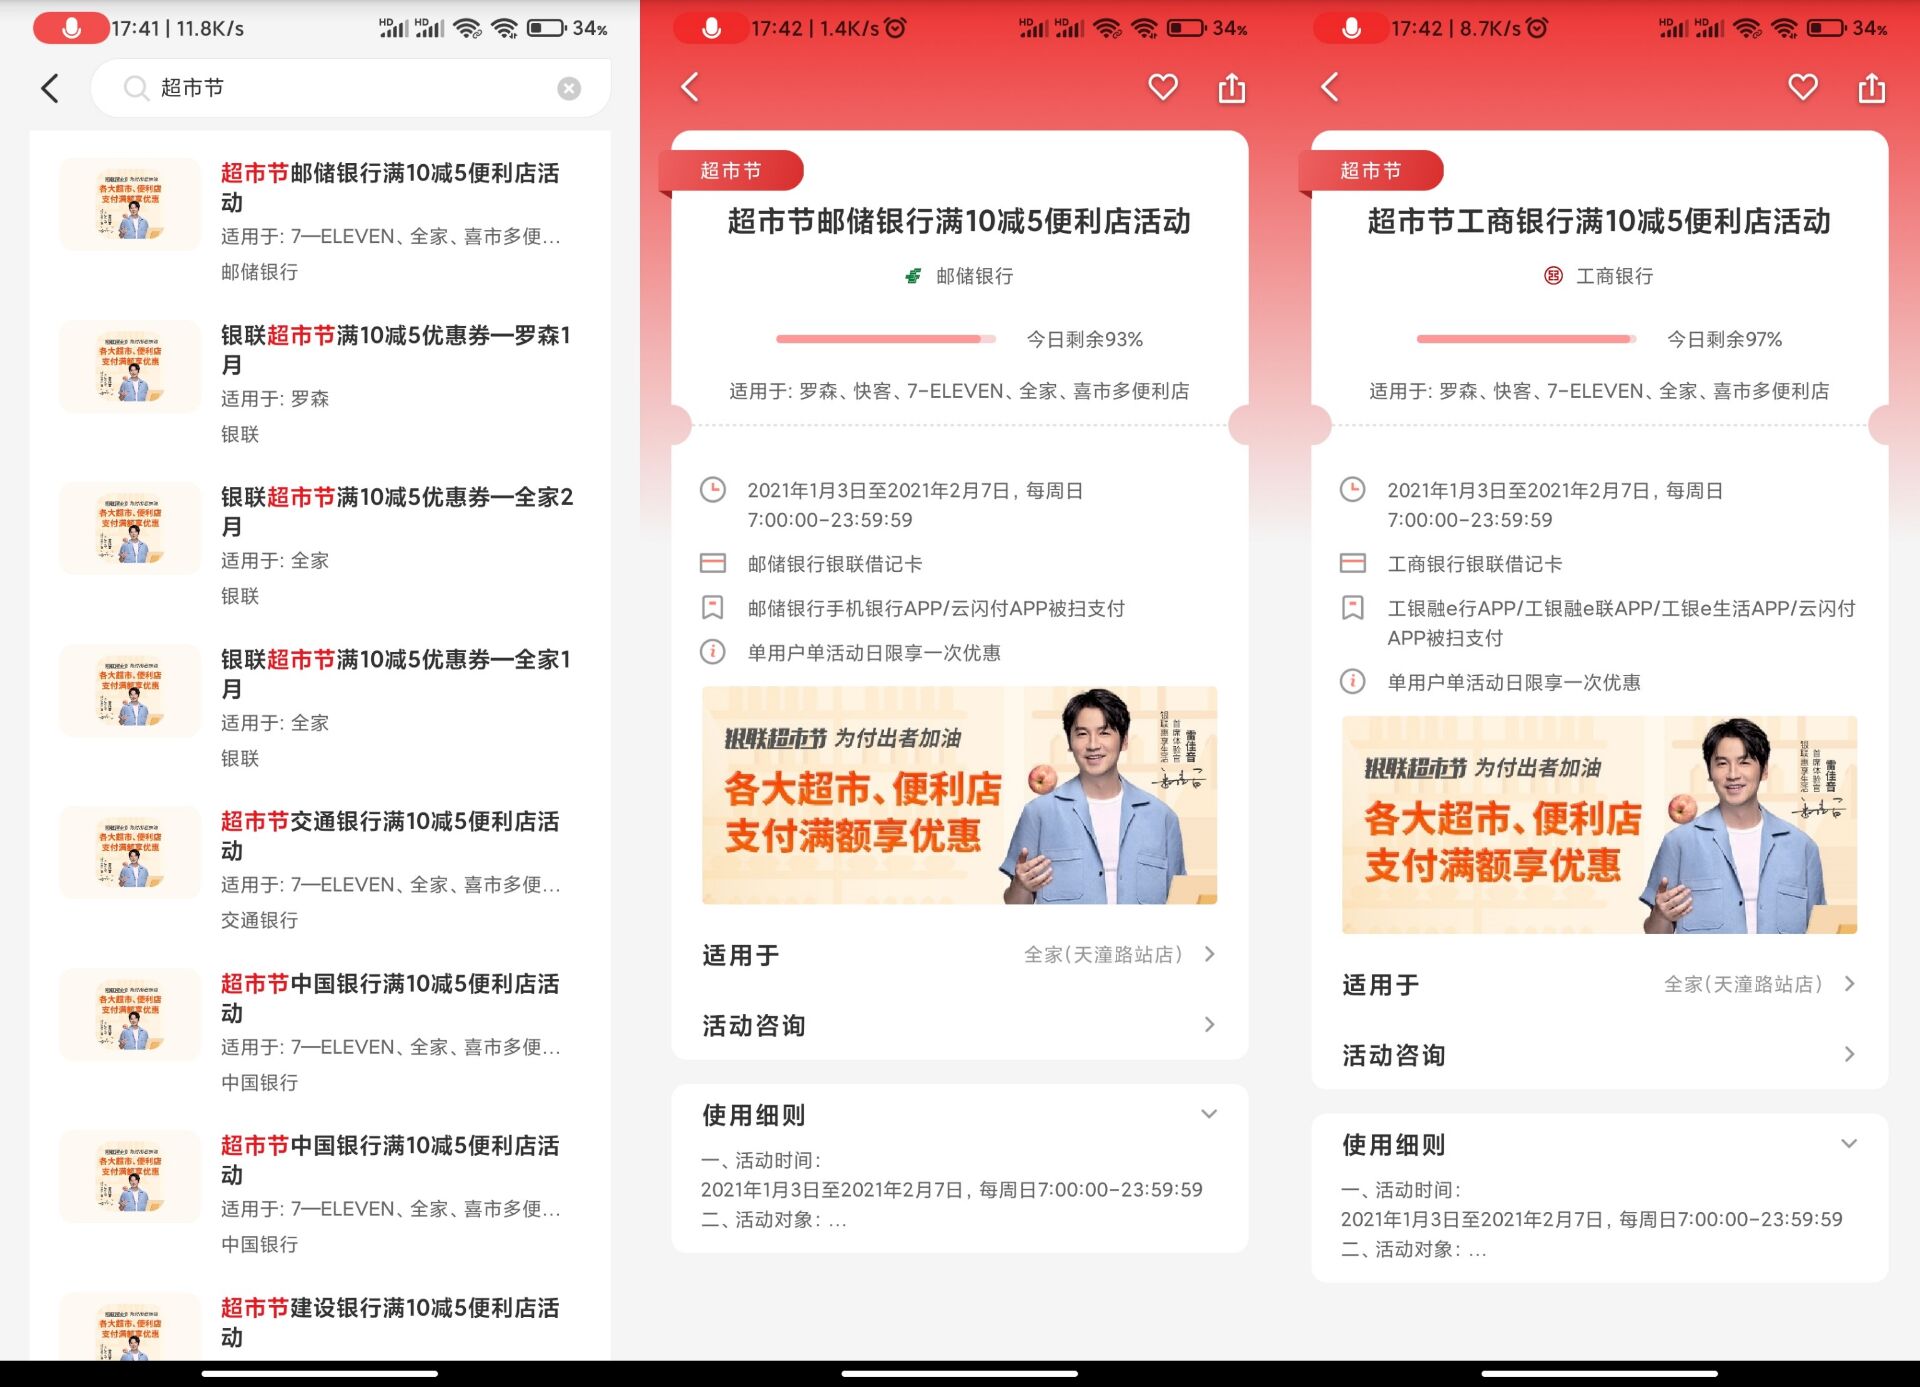Viewport: 1920px width, 1387px height.
Task: Expand 适用于 全家(天潼路站店) on 工商银行 page
Action: click(1599, 985)
